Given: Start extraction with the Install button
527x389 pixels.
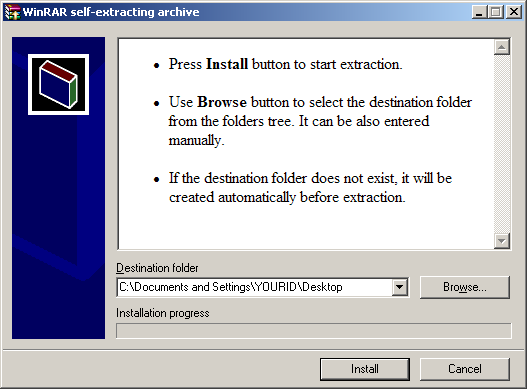Looking at the screenshot, I should [x=365, y=369].
